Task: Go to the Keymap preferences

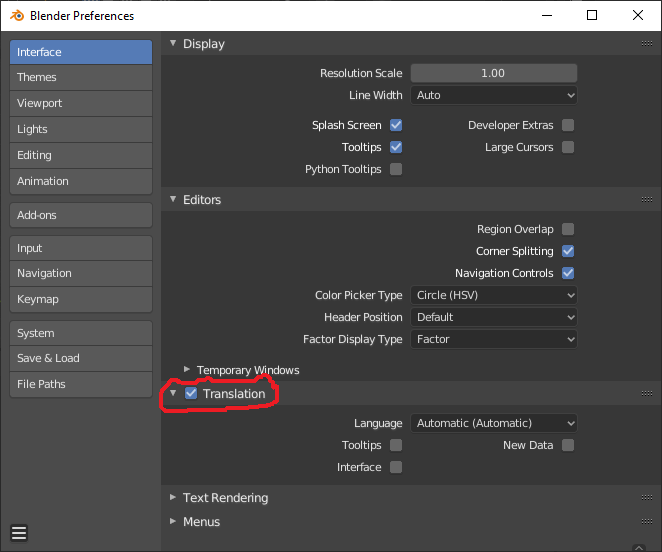Action: click(81, 299)
